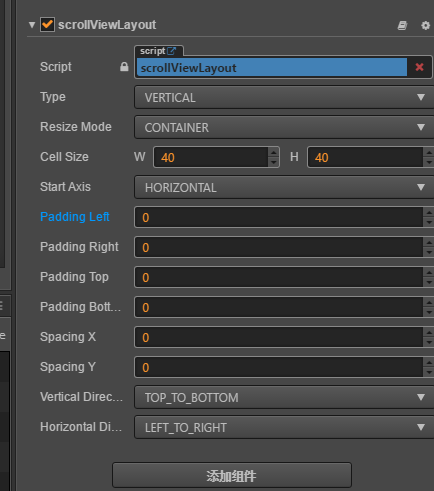Click the Start Axis label

point(65,187)
